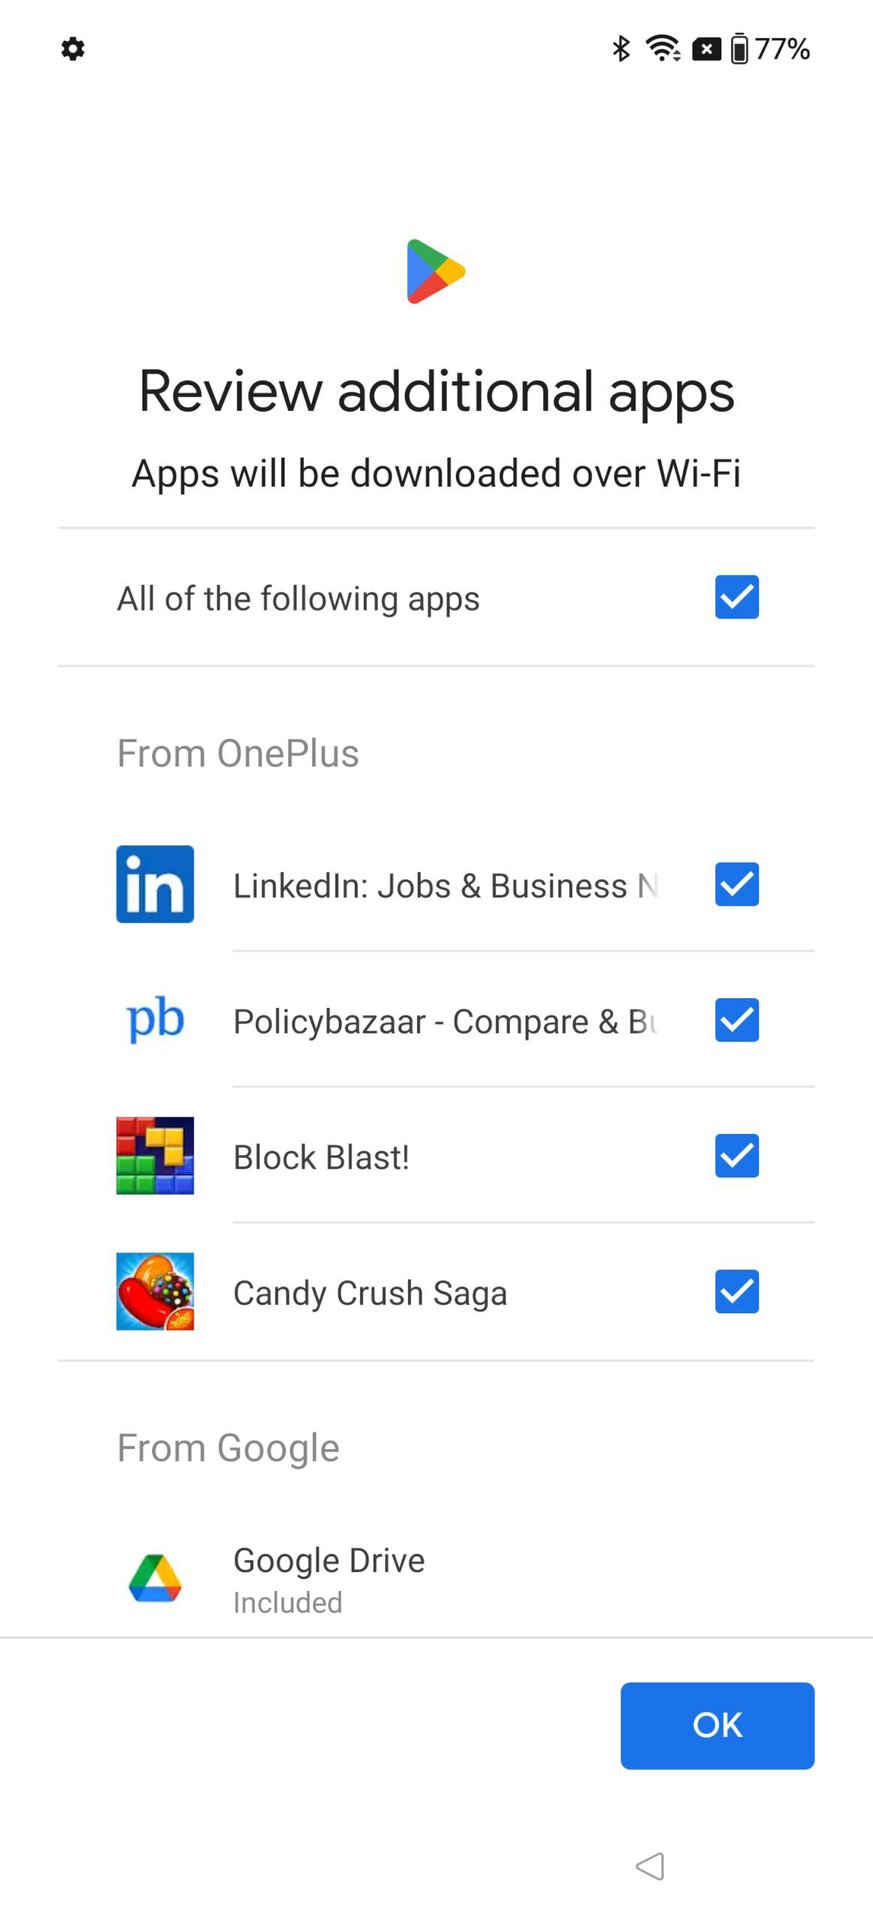Disable the Candy Crush Saga checkbox
873x1920 pixels.
pos(737,1292)
